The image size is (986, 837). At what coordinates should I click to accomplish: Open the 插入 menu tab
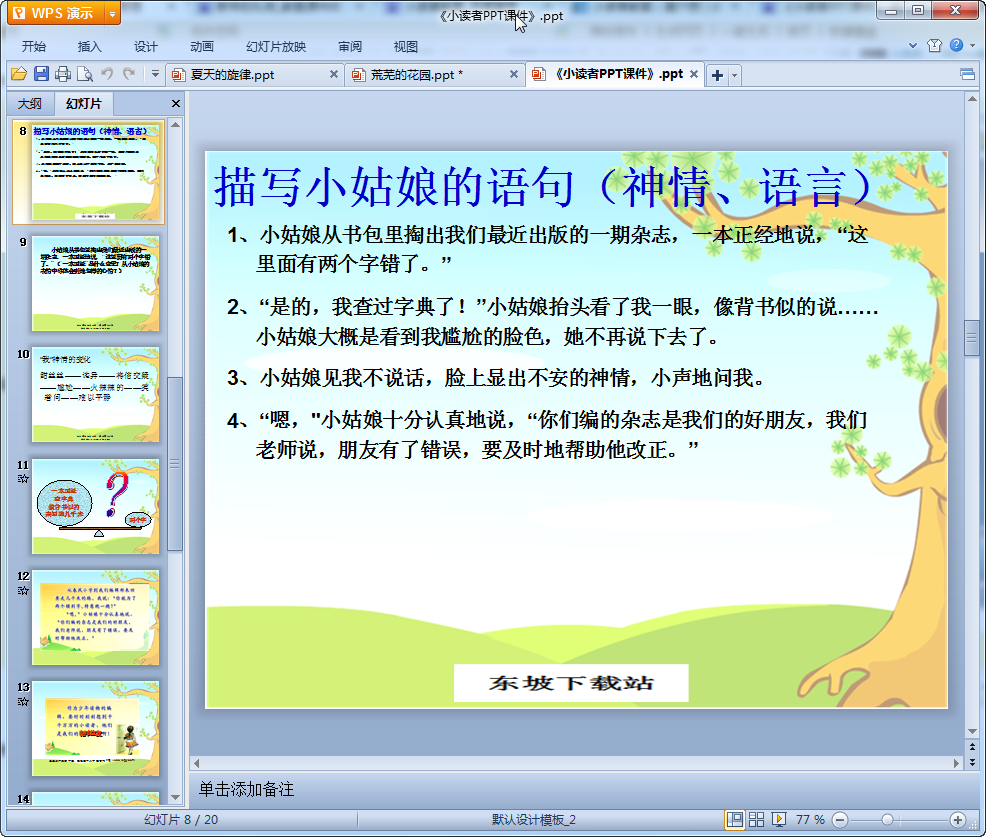pyautogui.click(x=89, y=47)
